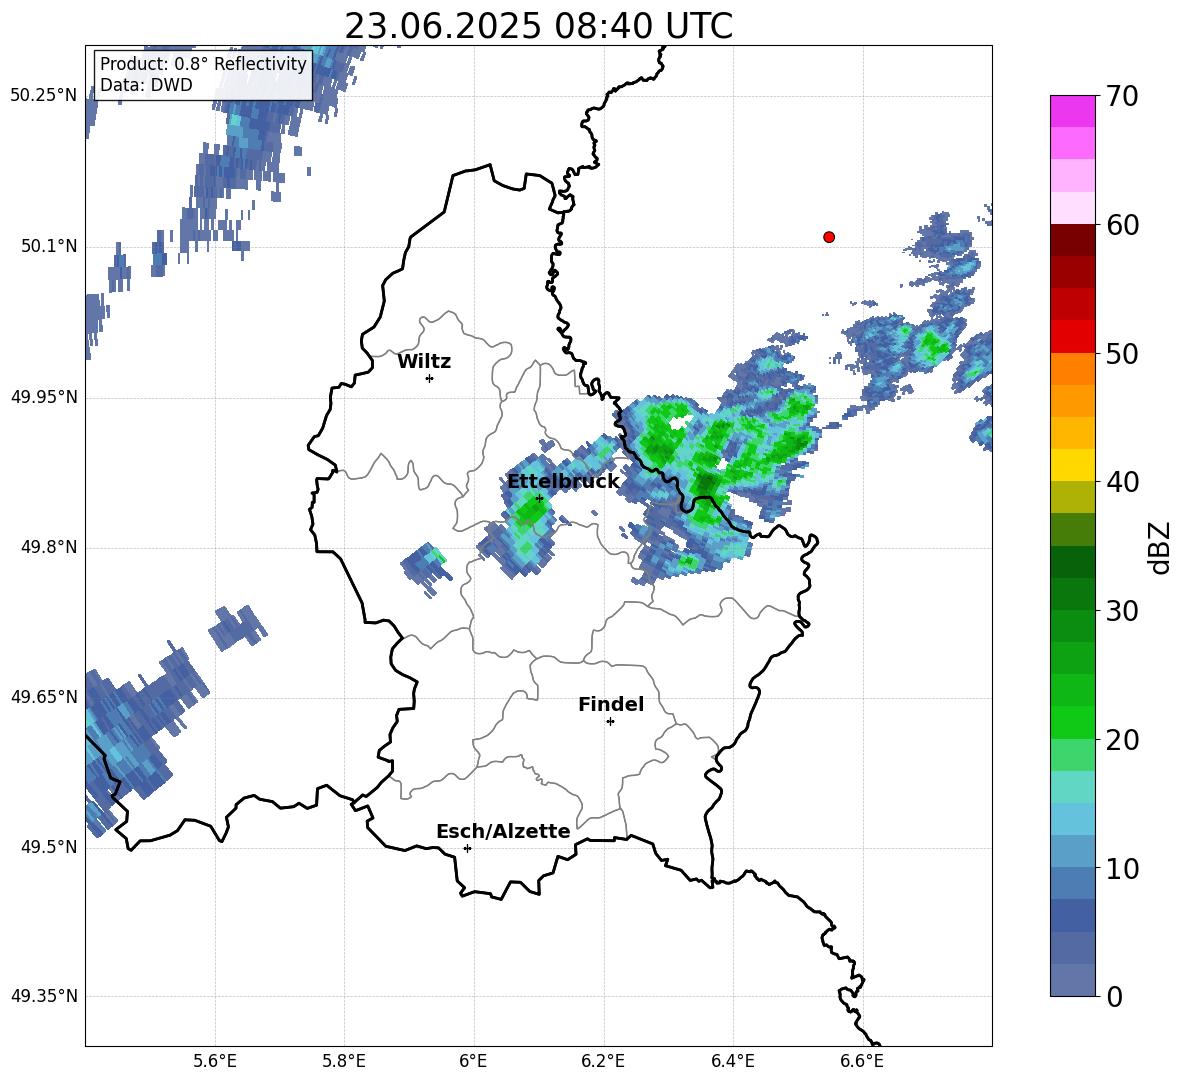Viewport: 1184px width, 1081px height.
Task: Click the 5.8°E longitude label
Action: coord(344,1062)
